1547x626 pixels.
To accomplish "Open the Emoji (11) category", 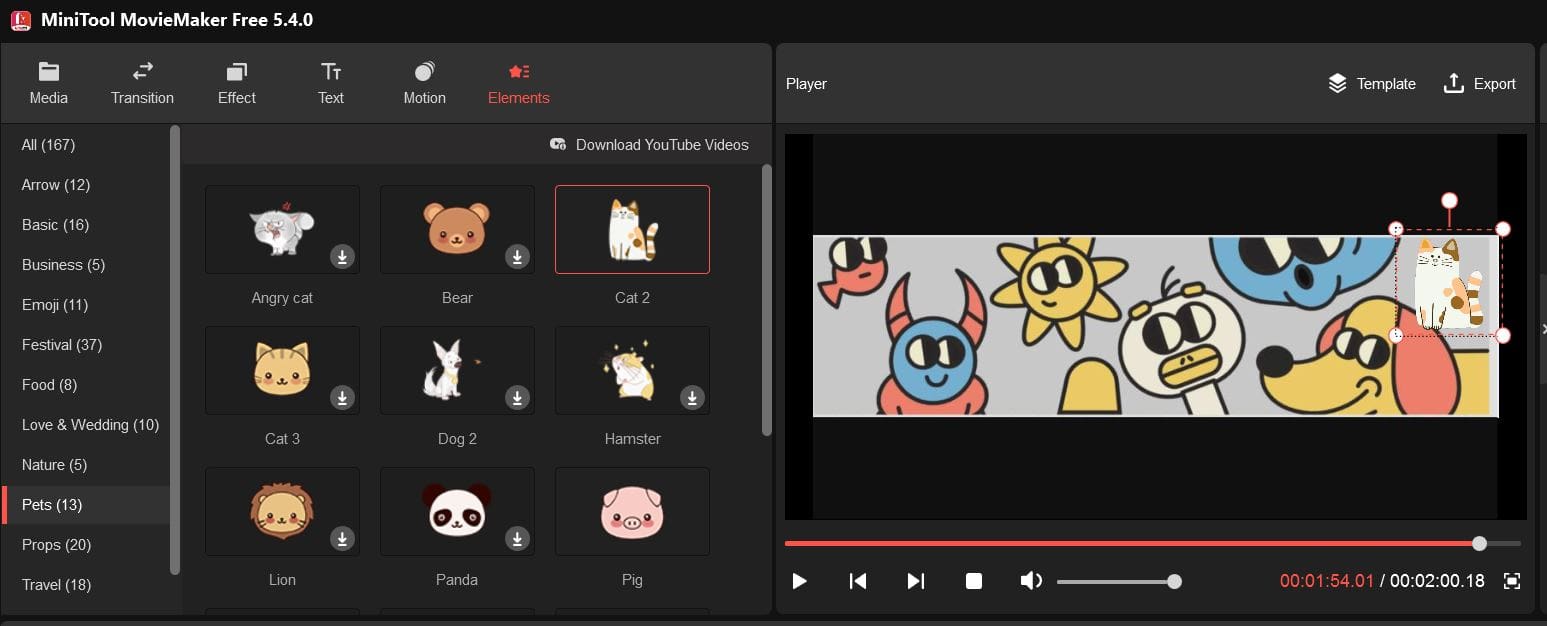I will (86, 305).
